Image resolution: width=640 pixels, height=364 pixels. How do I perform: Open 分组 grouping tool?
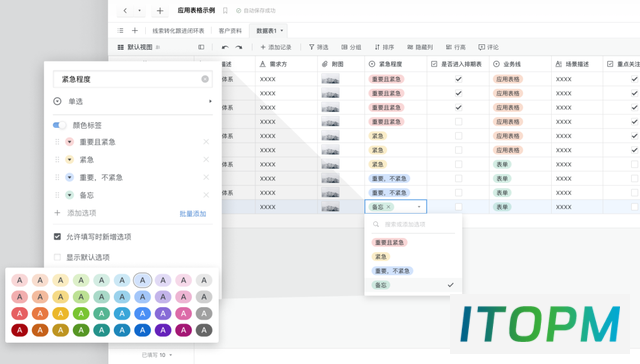pos(351,47)
